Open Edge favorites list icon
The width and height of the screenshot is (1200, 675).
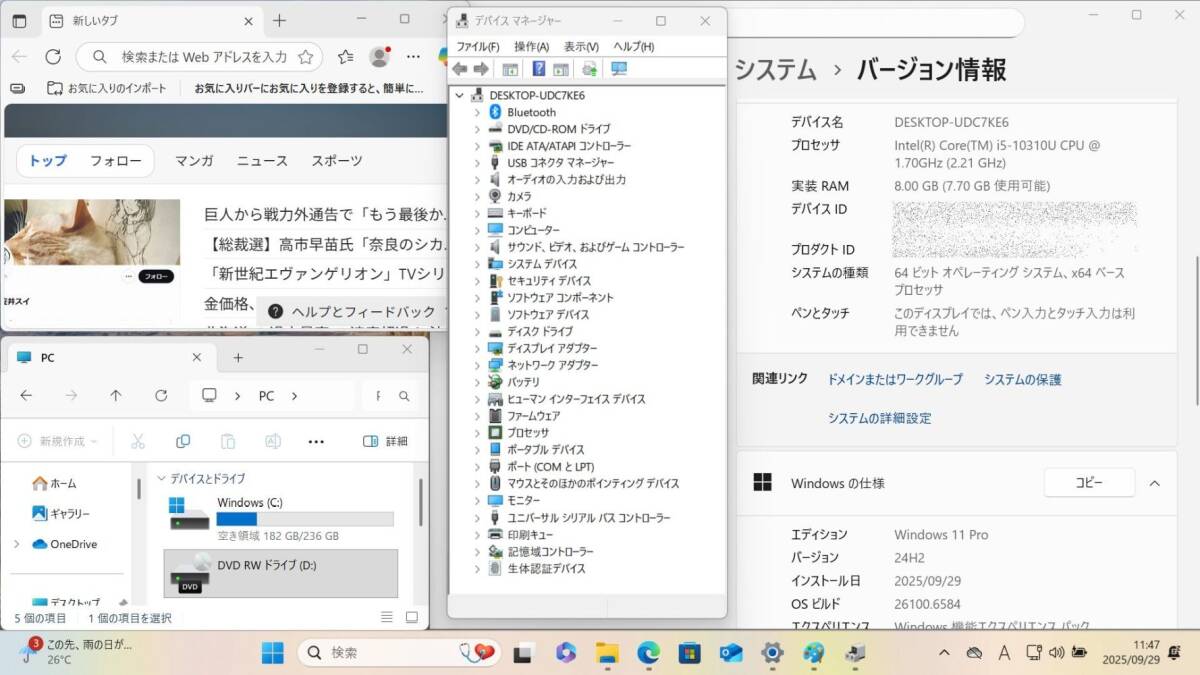coord(345,57)
